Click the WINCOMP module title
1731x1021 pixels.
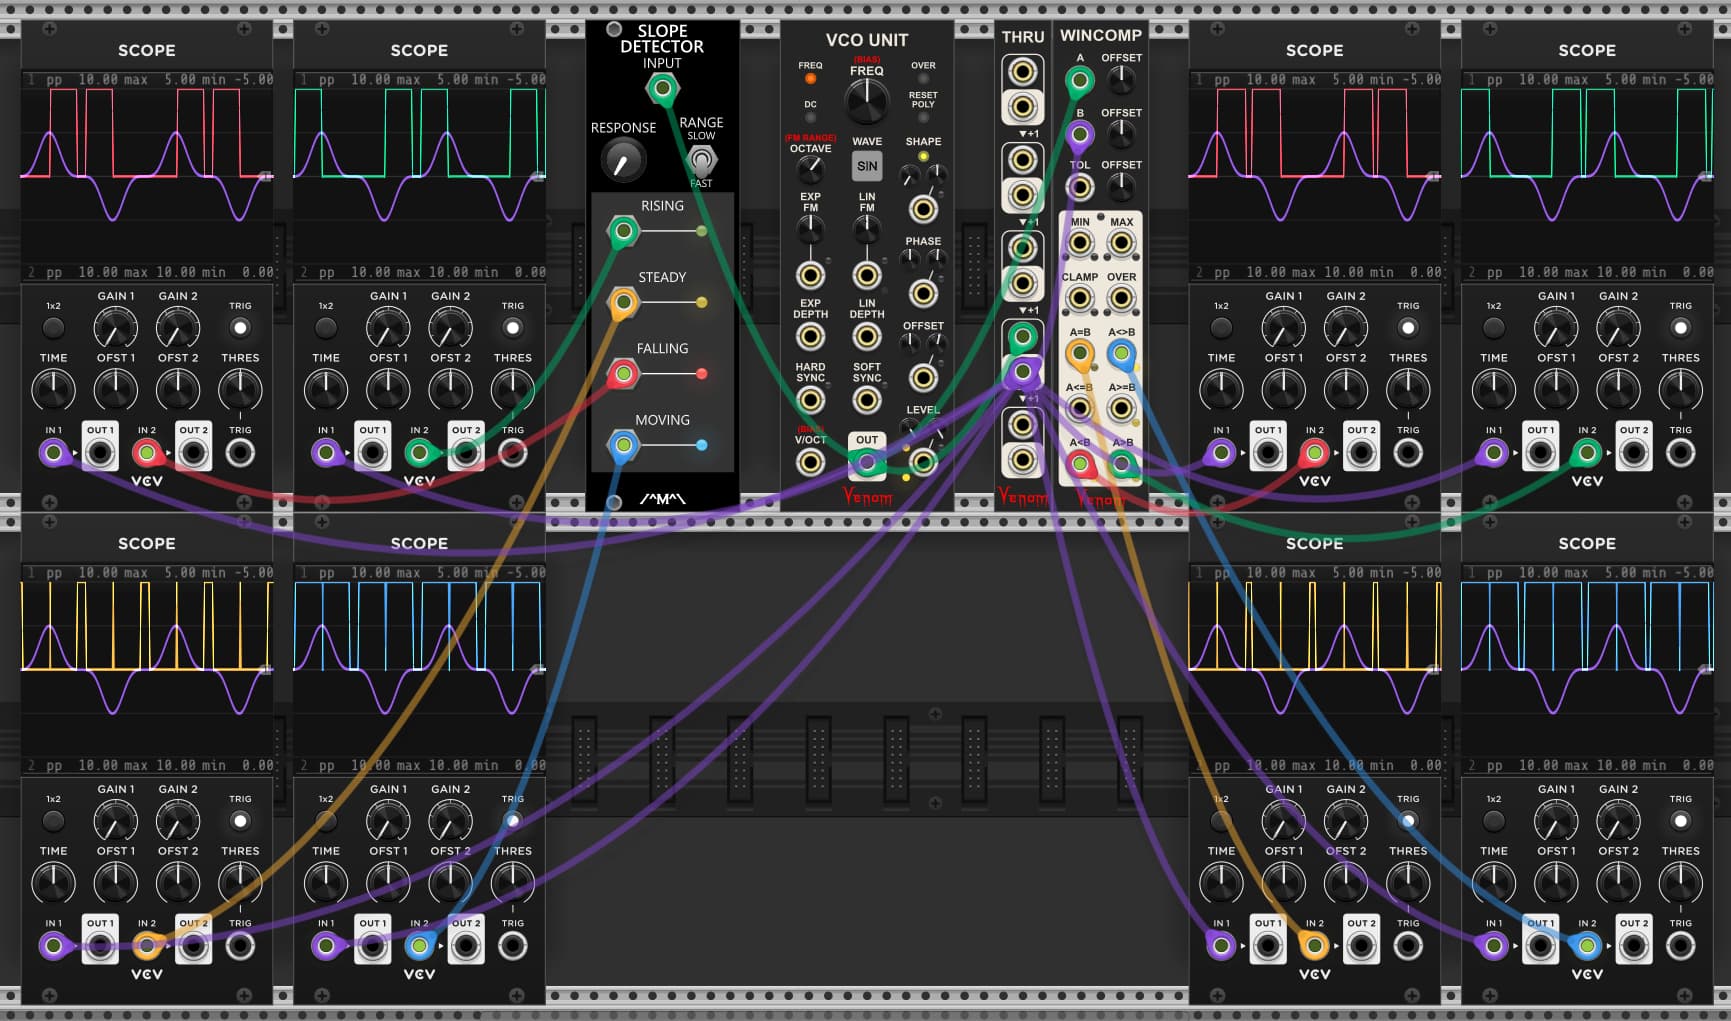point(1101,35)
